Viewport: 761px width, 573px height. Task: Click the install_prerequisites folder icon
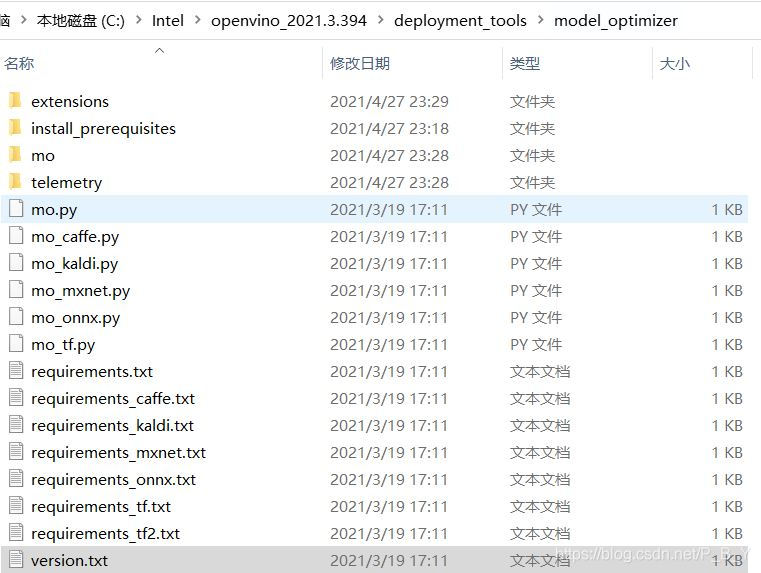(15, 128)
